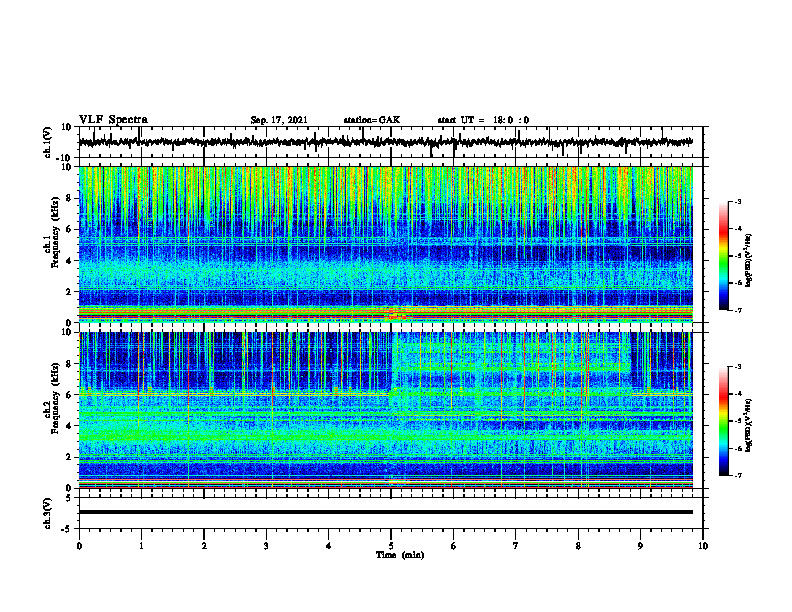Viewport: 792px width, 612px height.
Task: Click the "Time (min)" x-axis label
Action: point(400,555)
